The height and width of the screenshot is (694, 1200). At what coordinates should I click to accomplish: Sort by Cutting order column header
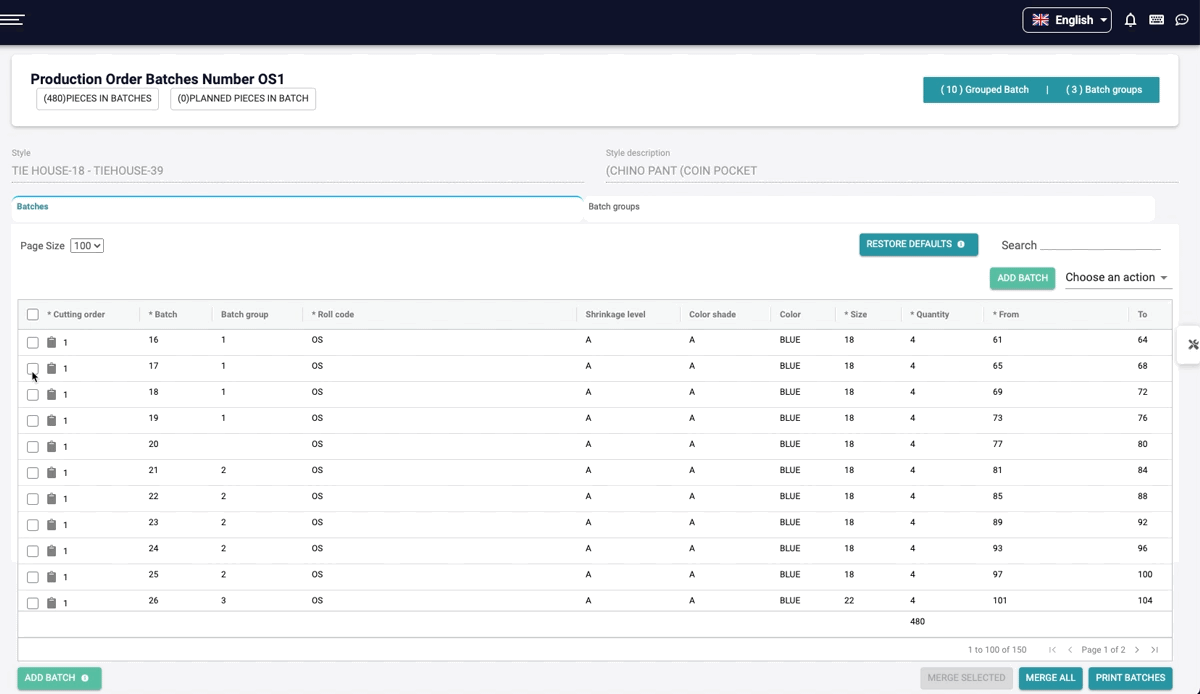click(x=76, y=314)
